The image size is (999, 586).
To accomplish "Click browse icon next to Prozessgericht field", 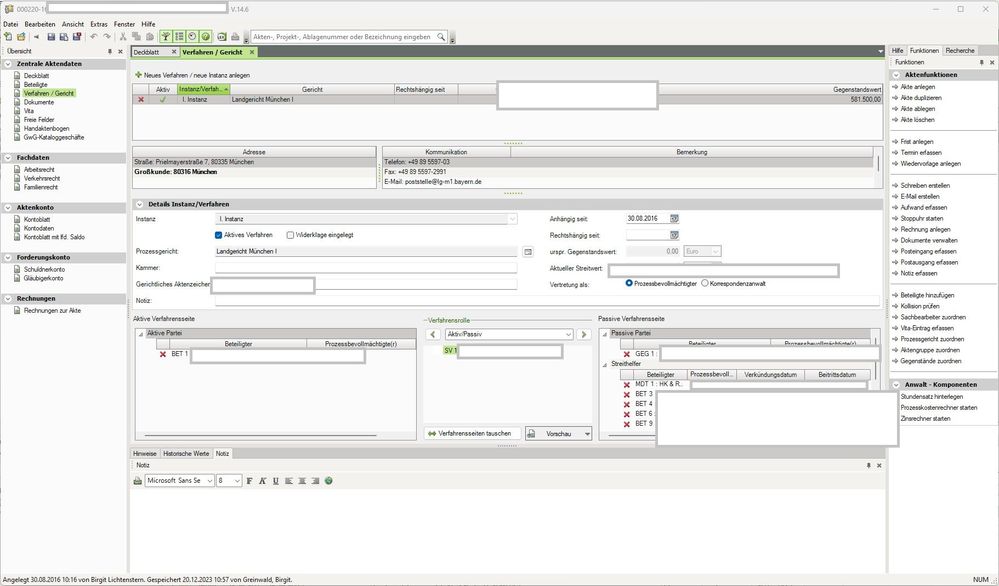I will pos(528,251).
